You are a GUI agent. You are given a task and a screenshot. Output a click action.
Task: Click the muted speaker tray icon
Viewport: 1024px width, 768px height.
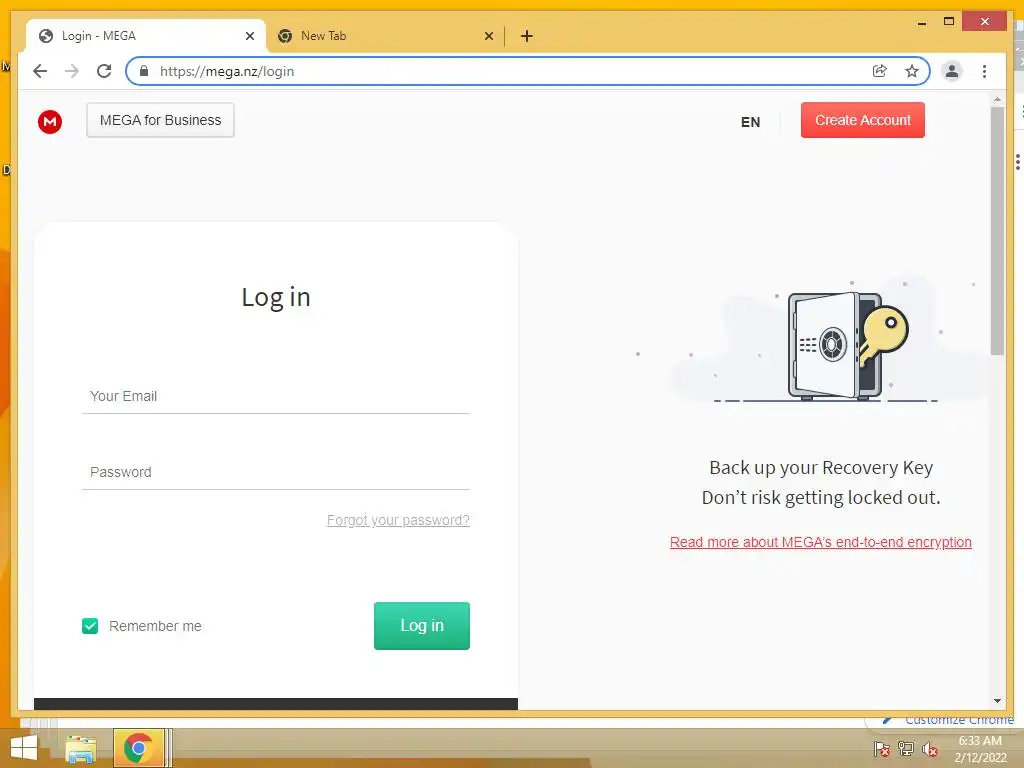(930, 749)
